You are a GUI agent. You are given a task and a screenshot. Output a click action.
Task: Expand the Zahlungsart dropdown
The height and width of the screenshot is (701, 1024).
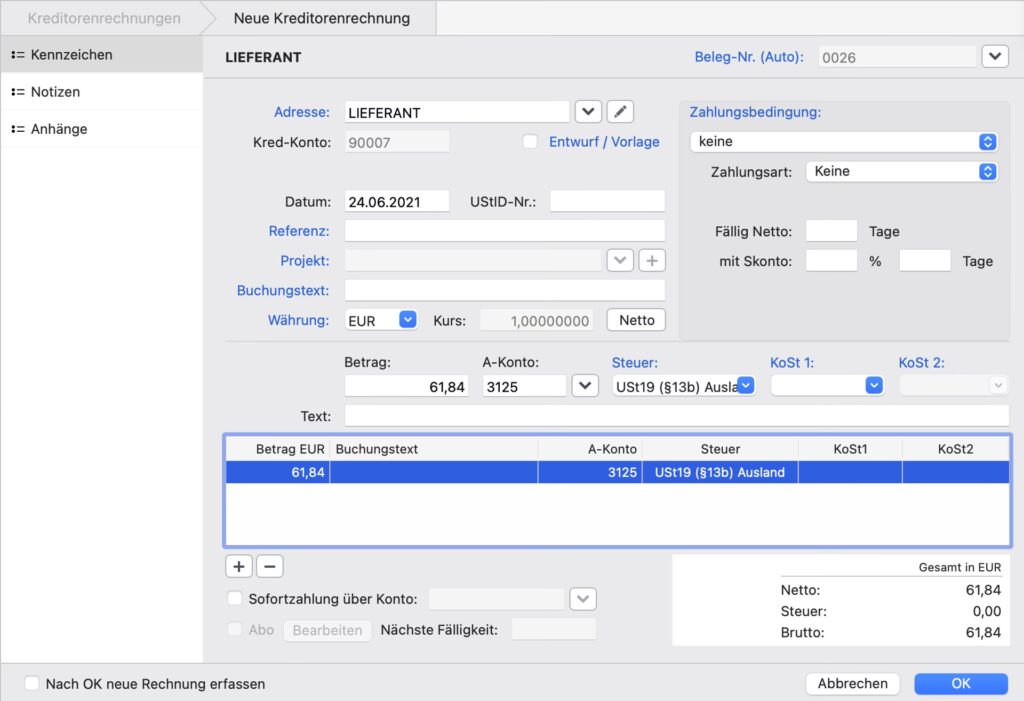click(901, 172)
